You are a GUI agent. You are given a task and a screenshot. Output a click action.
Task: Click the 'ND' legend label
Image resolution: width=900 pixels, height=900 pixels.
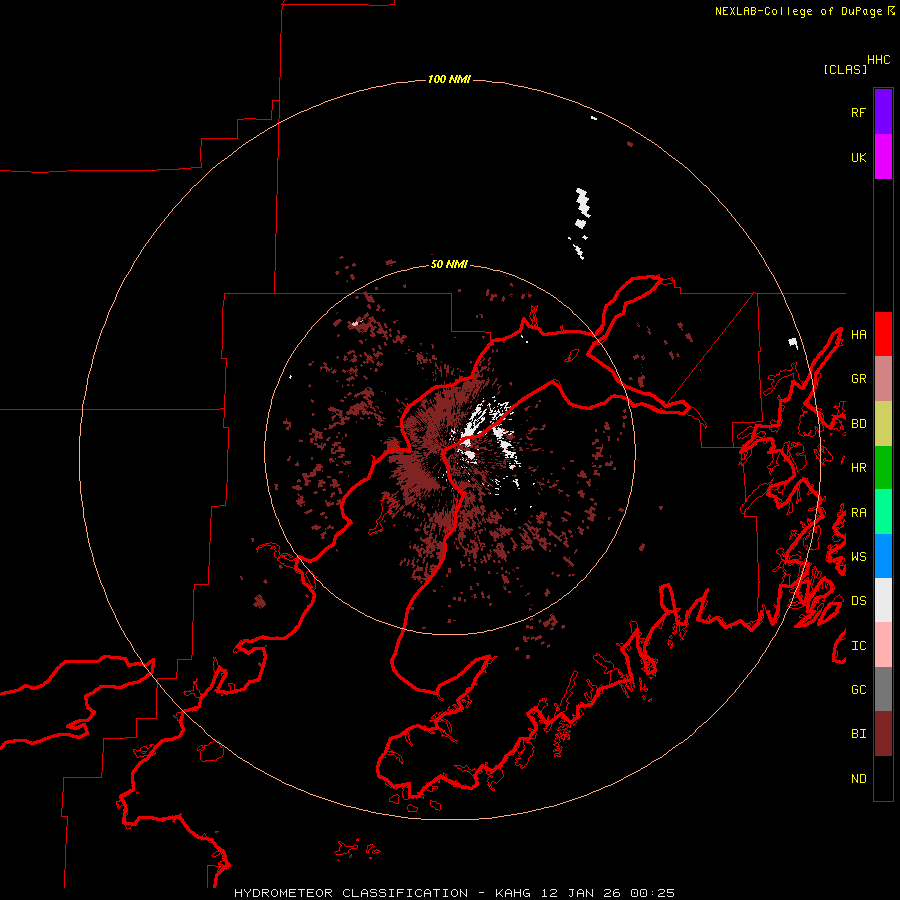pyautogui.click(x=858, y=779)
